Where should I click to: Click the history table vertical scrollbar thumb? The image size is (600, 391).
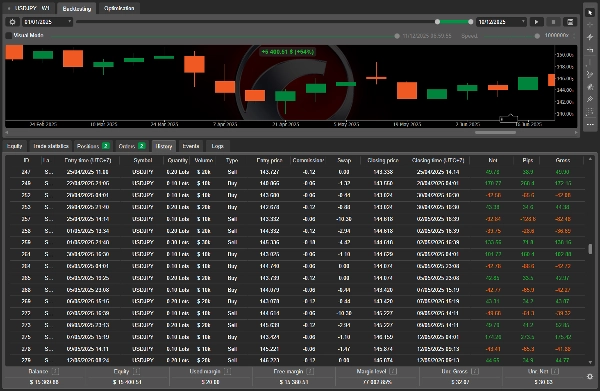(590, 249)
